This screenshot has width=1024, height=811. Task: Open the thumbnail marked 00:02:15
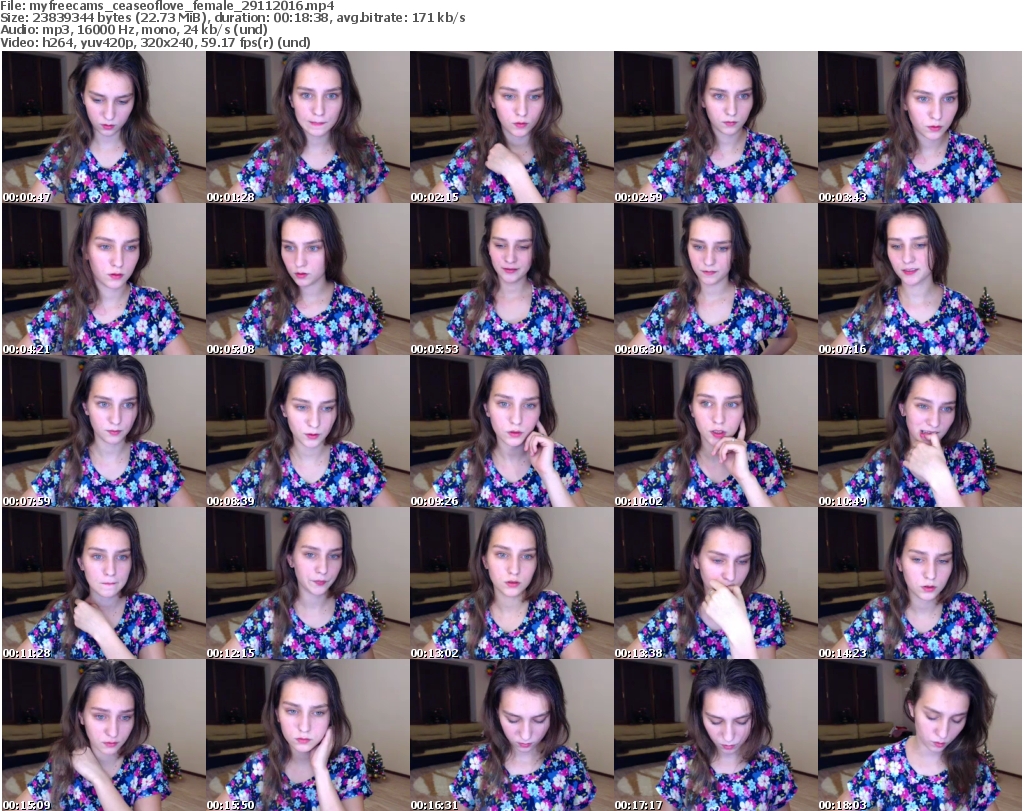pyautogui.click(x=511, y=127)
